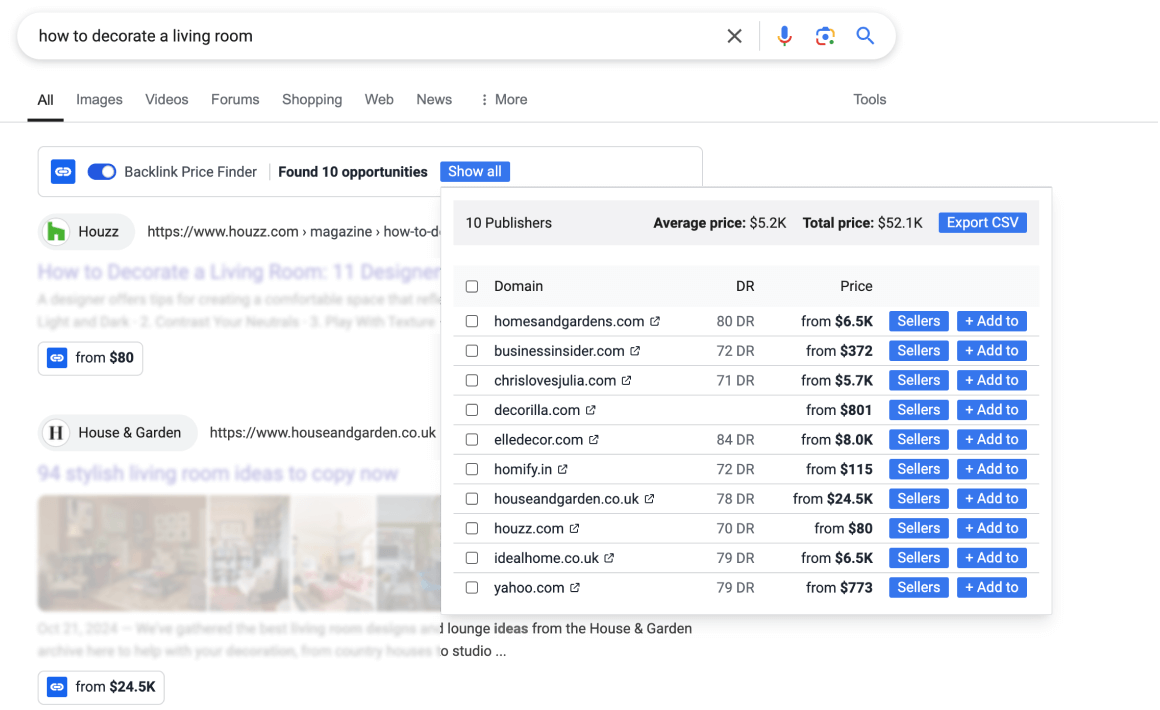Tick the businessinsider.com checkbox
This screenshot has width=1160, height=710.
coord(472,351)
